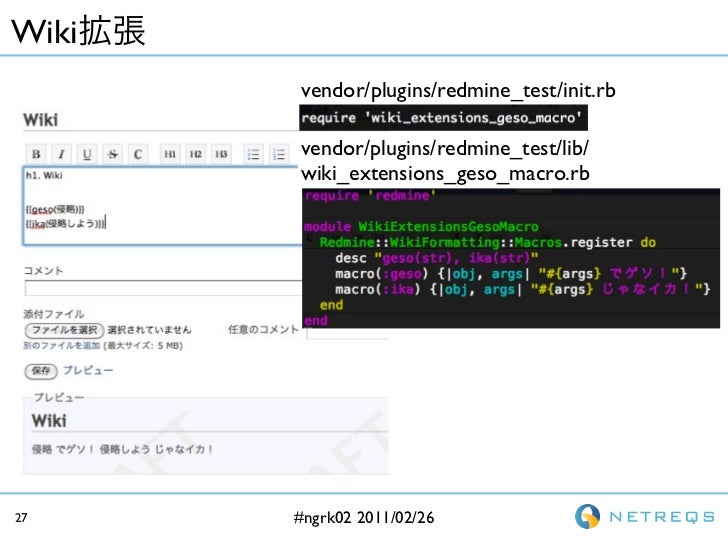Underline text with the U toolbar button
The image size is (728, 546).
87,154
